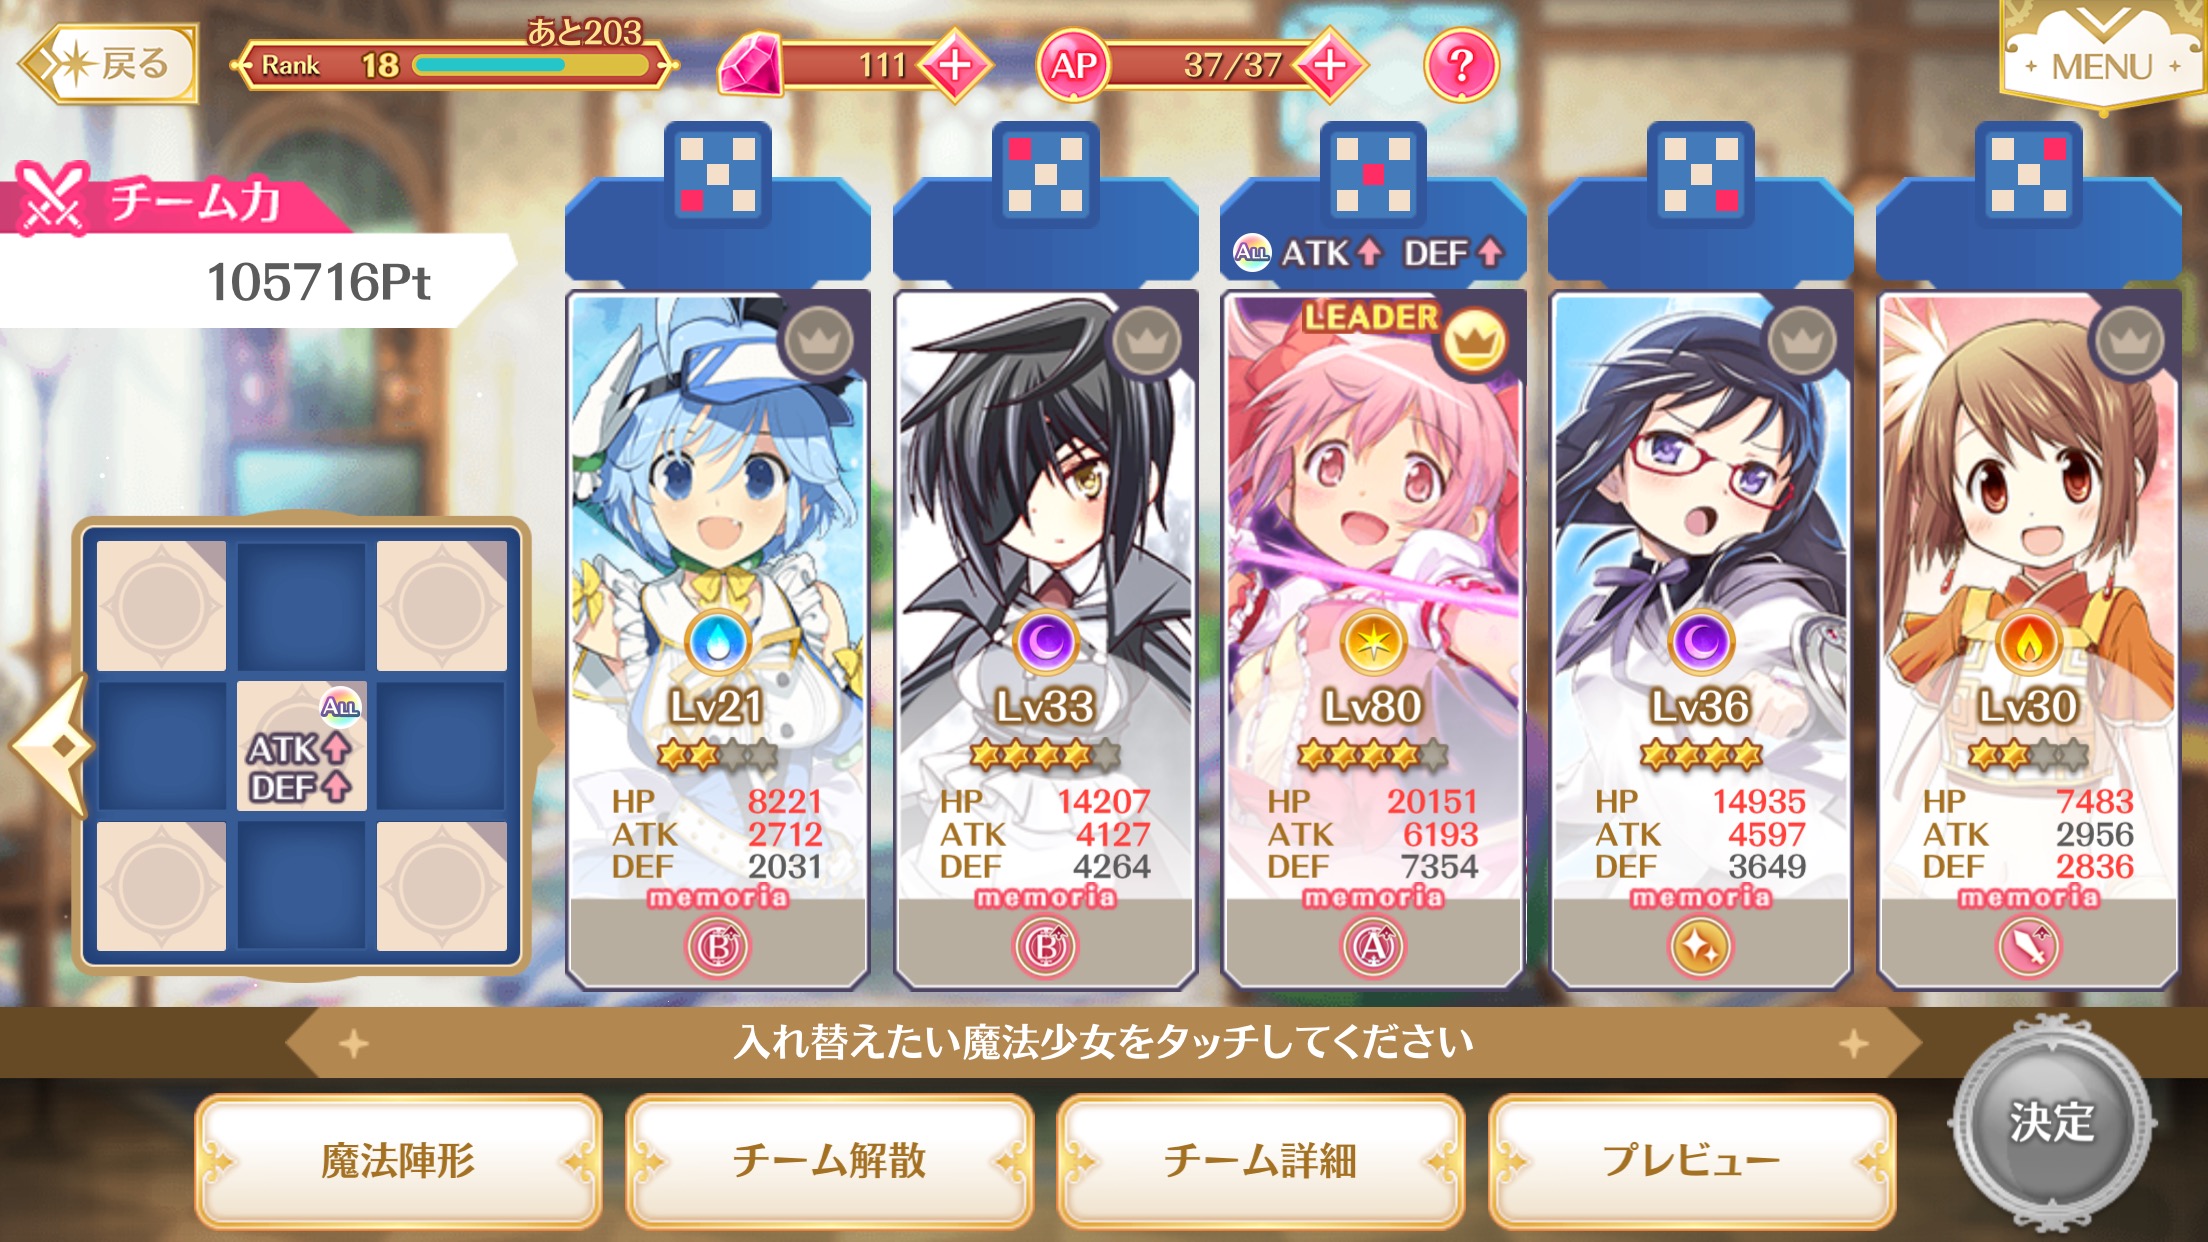Select the Lv80 leader character card
Viewport: 2208px width, 1242px height.
coord(1373,640)
